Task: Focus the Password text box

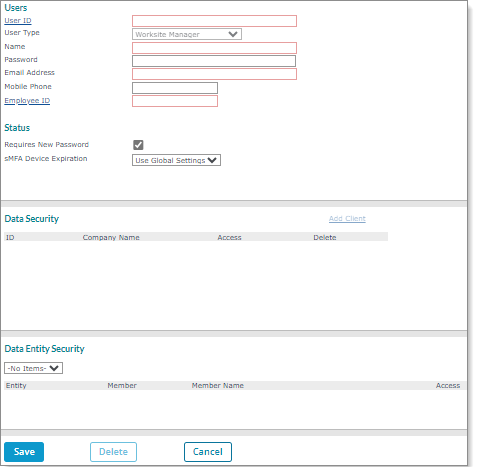Action: coord(214,61)
